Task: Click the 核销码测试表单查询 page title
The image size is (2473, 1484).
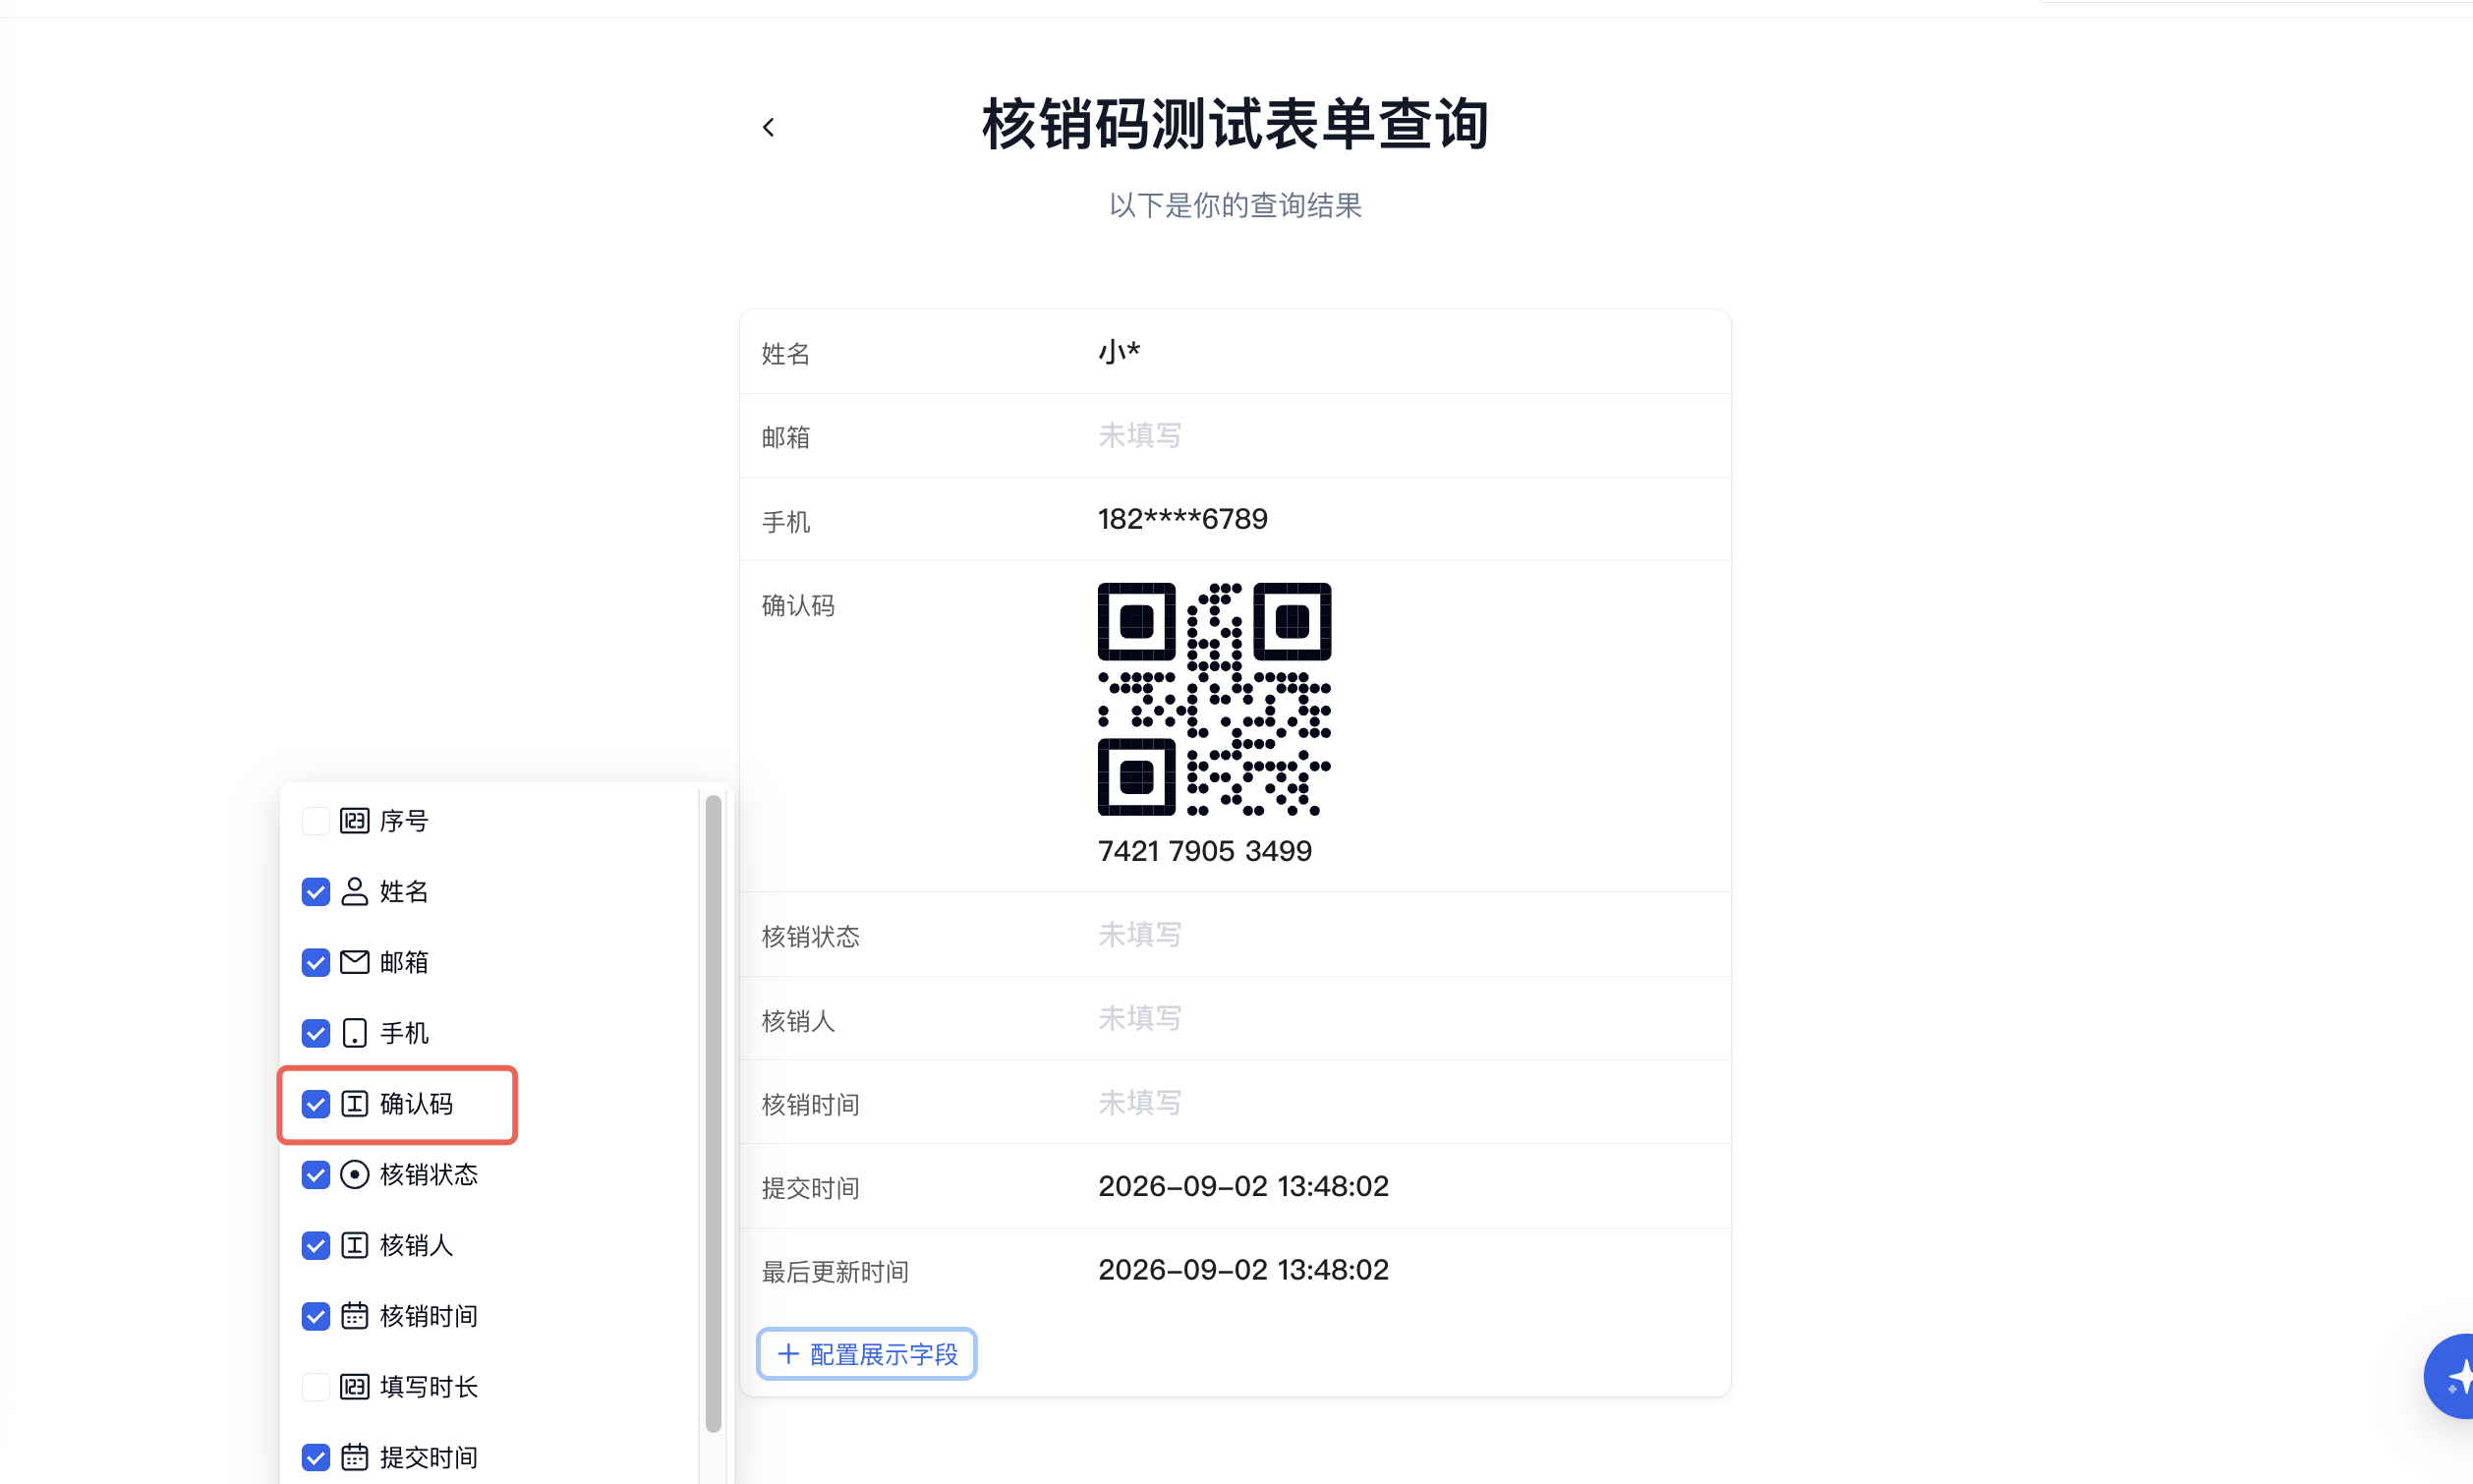Action: pos(1235,125)
